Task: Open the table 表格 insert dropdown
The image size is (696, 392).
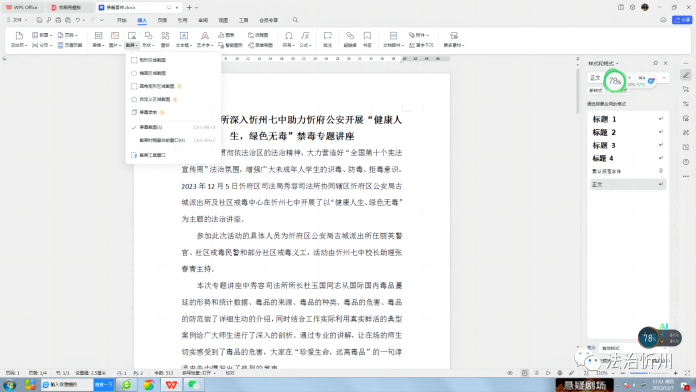Action: pos(98,40)
